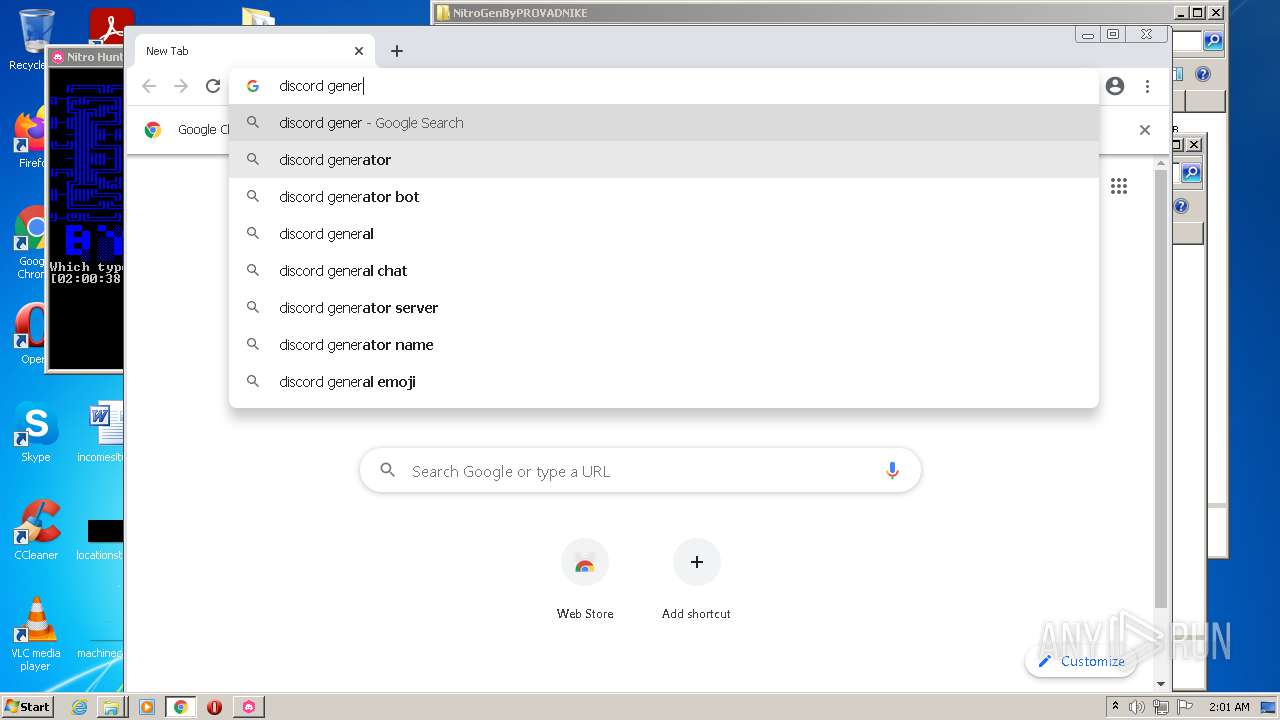Viewport: 1280px width, 720px height.
Task: Focus the Nitro Hunter console title bar
Action: pyautogui.click(x=85, y=57)
